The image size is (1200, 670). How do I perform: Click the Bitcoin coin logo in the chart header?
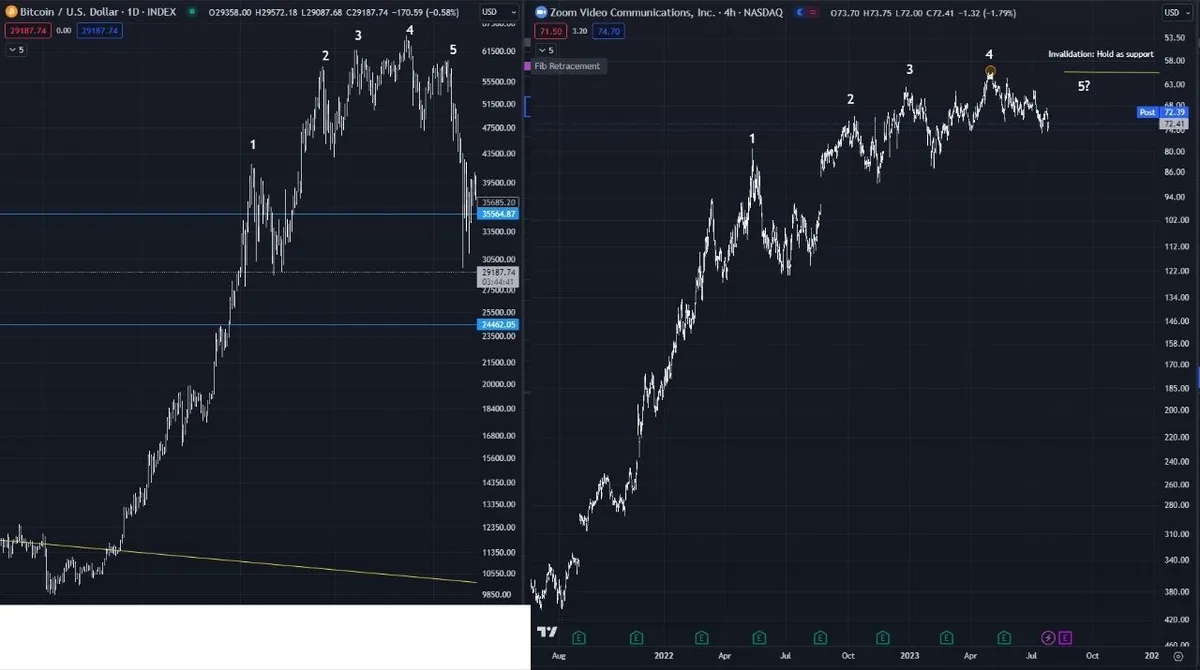pos(12,11)
